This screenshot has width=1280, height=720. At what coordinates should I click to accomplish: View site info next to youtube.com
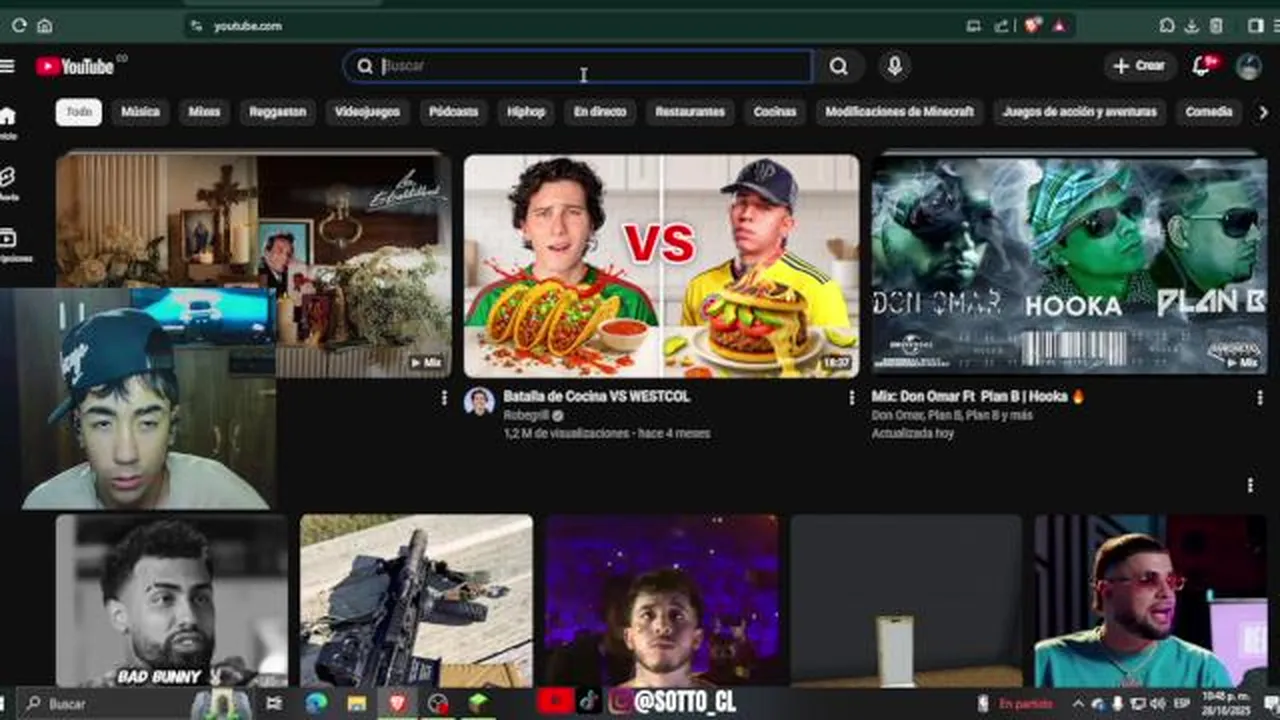(196, 26)
